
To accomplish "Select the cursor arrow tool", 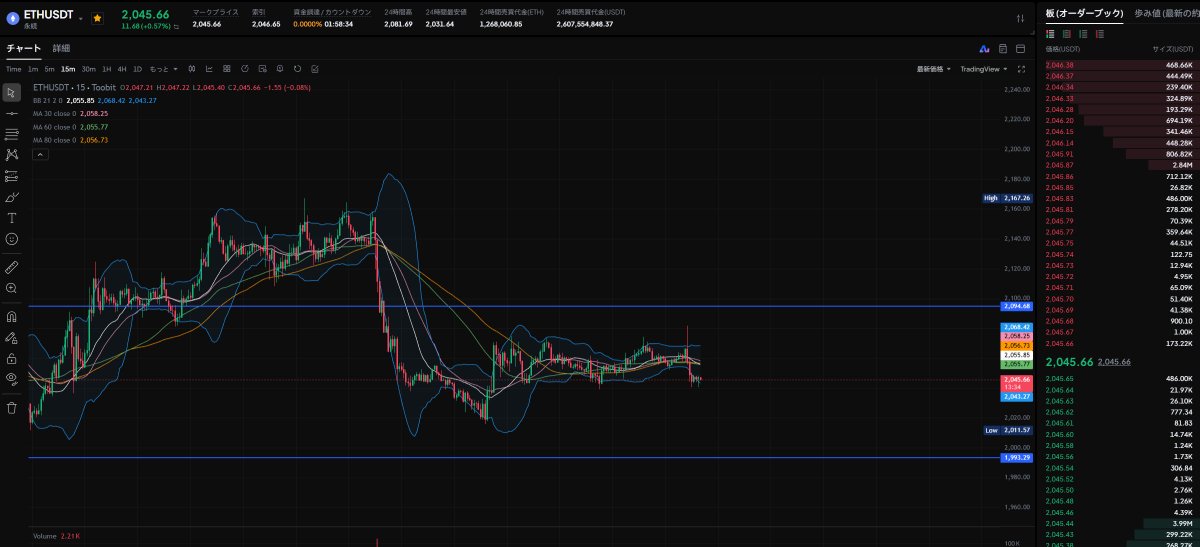I will [x=12, y=92].
